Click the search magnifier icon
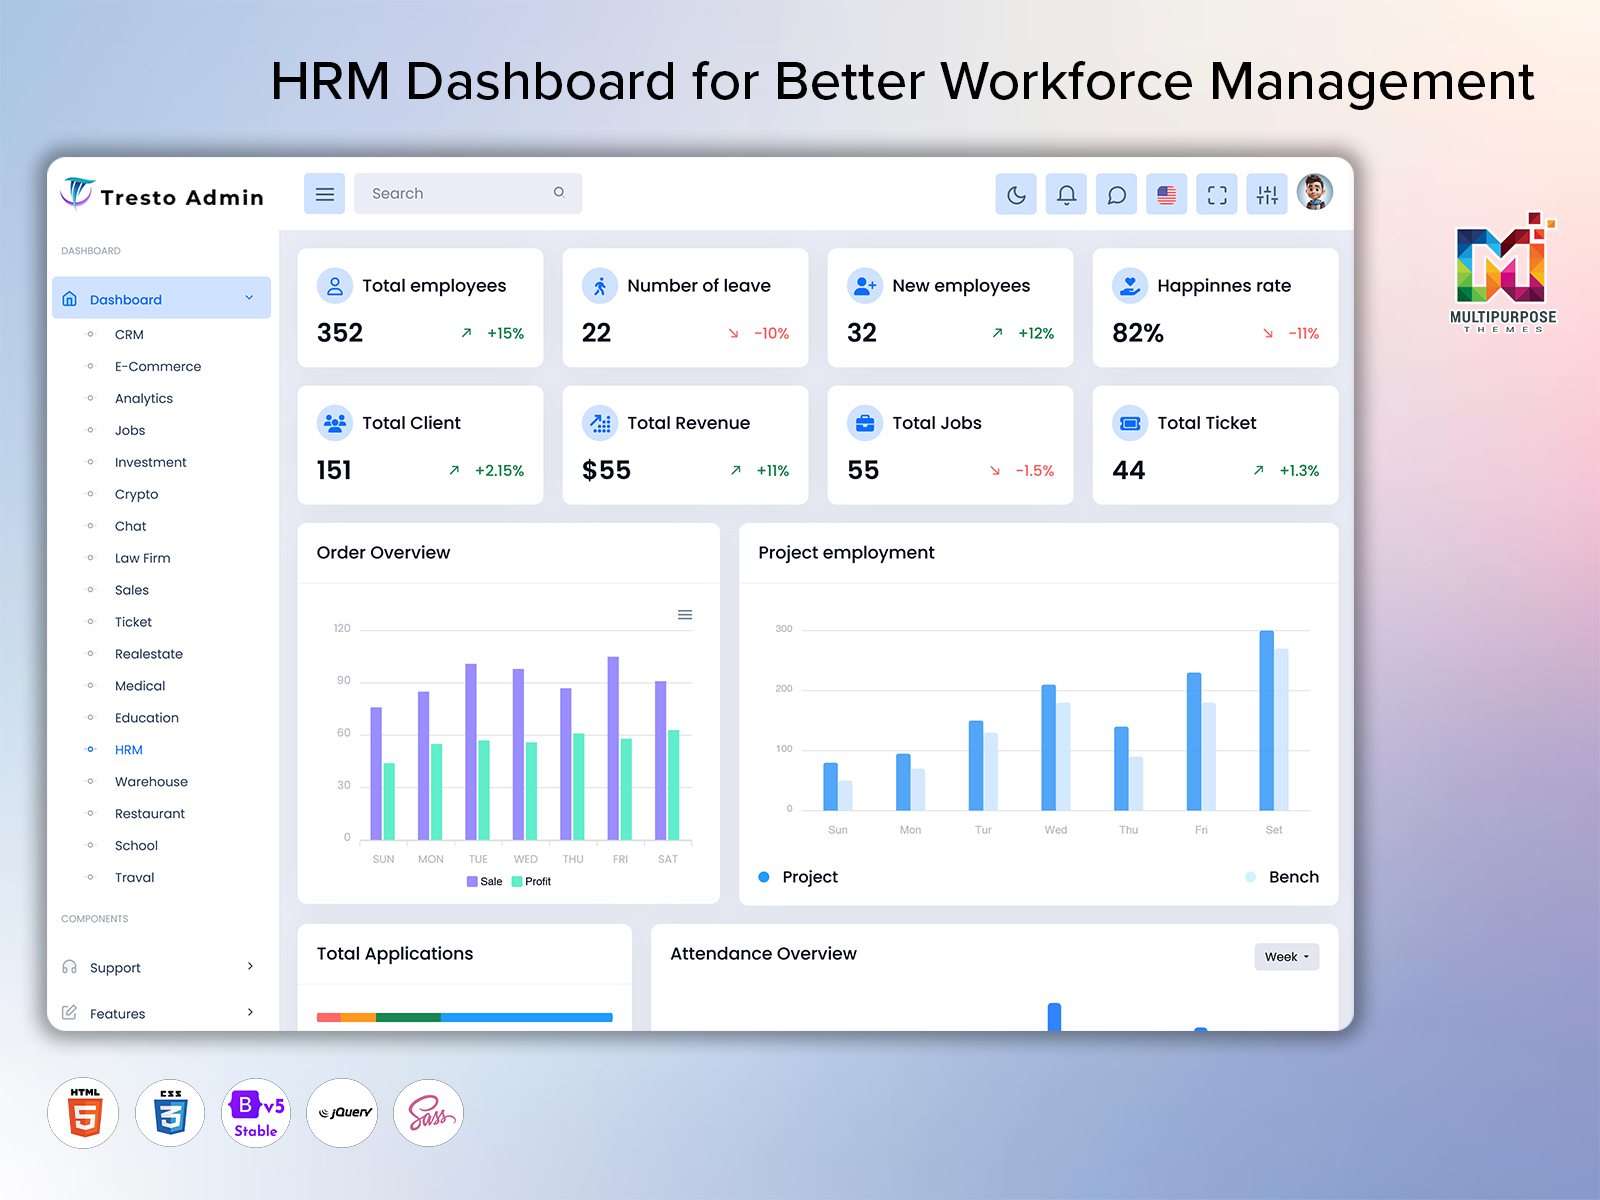The image size is (1600, 1200). [559, 193]
